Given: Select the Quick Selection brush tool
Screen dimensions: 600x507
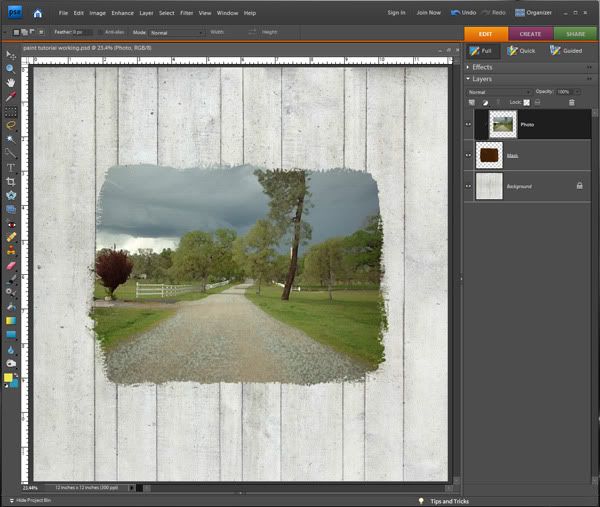Looking at the screenshot, I should click(x=11, y=153).
